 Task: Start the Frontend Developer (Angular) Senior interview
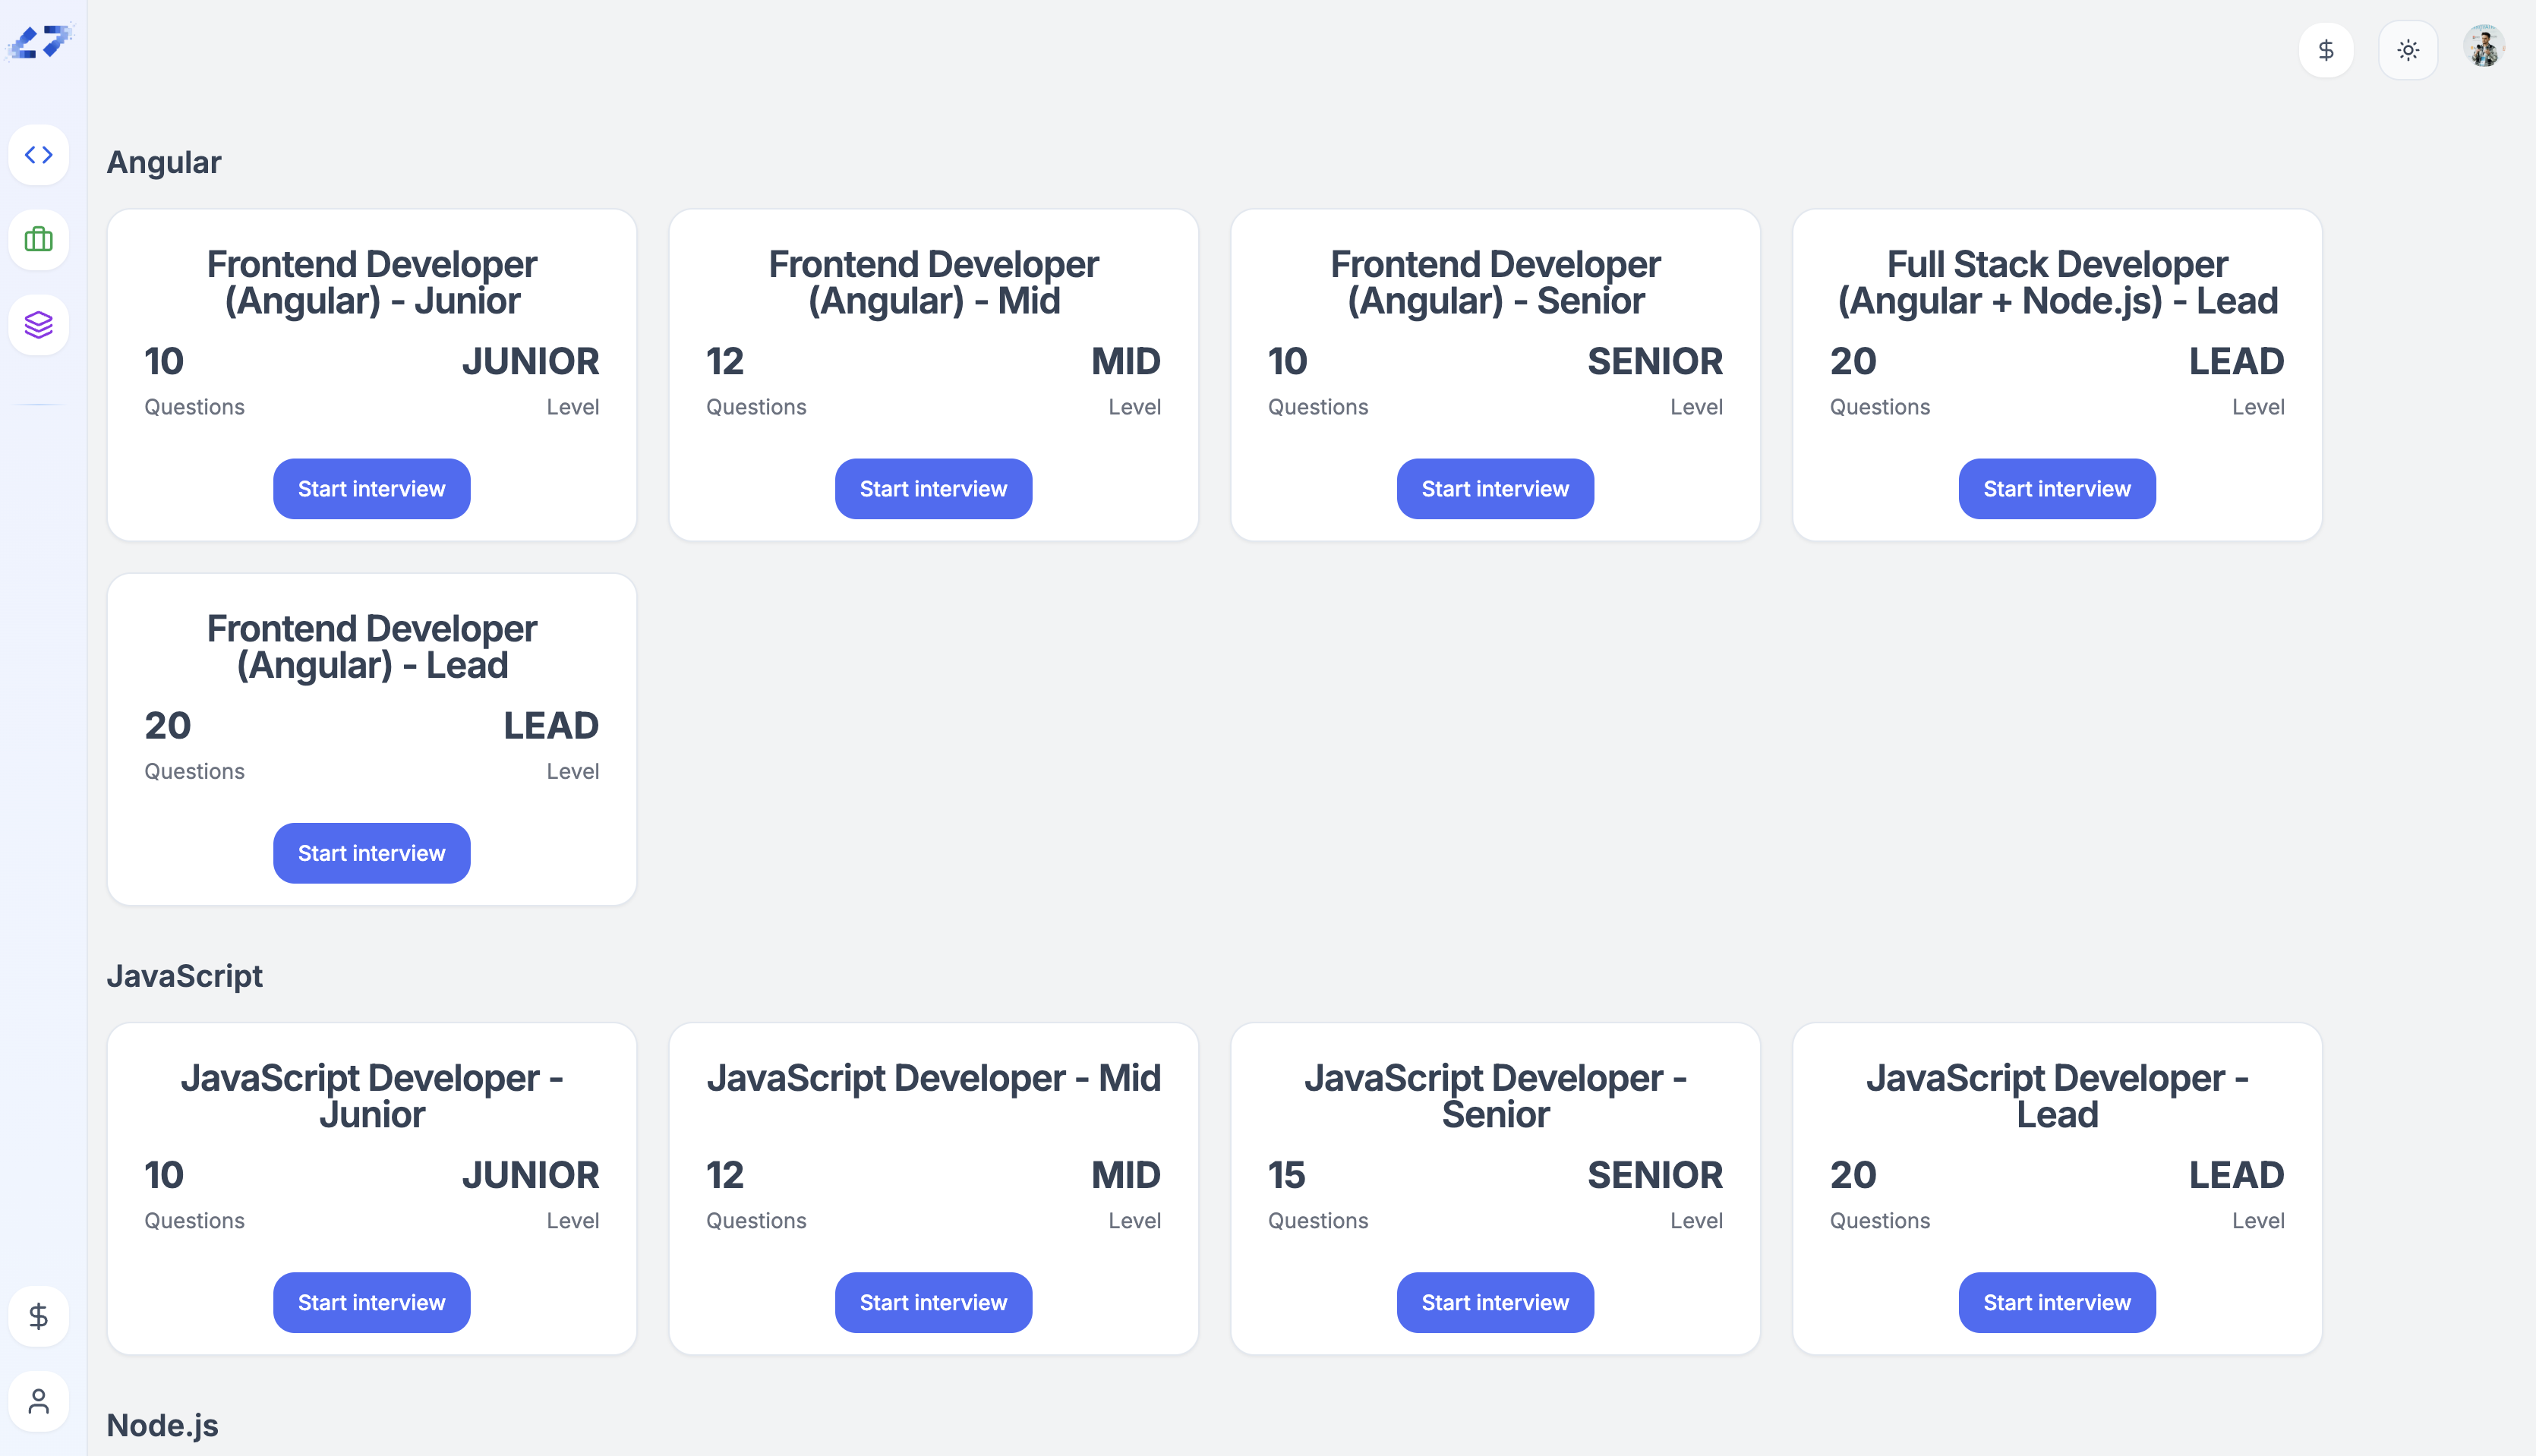pyautogui.click(x=1495, y=489)
